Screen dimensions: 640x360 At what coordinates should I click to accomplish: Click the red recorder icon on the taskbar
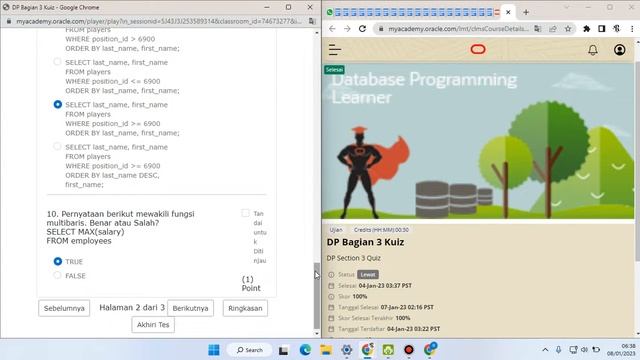(409, 350)
